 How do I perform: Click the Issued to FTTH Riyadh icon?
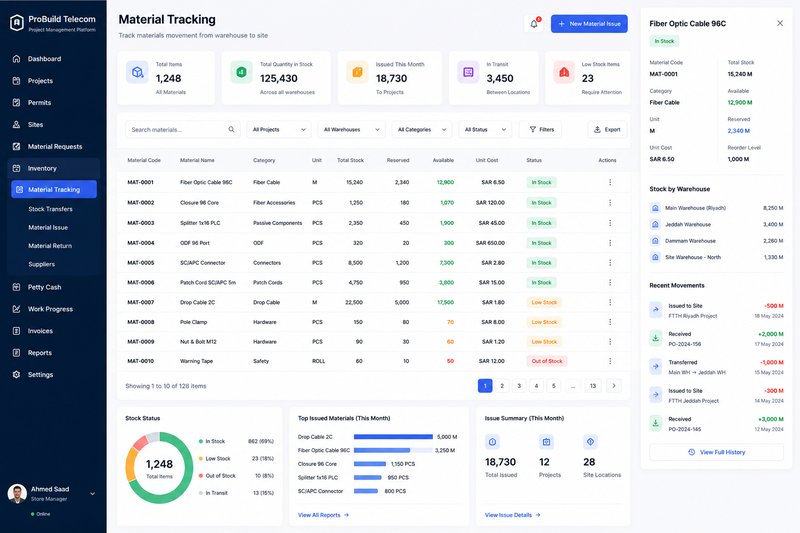[x=656, y=310]
